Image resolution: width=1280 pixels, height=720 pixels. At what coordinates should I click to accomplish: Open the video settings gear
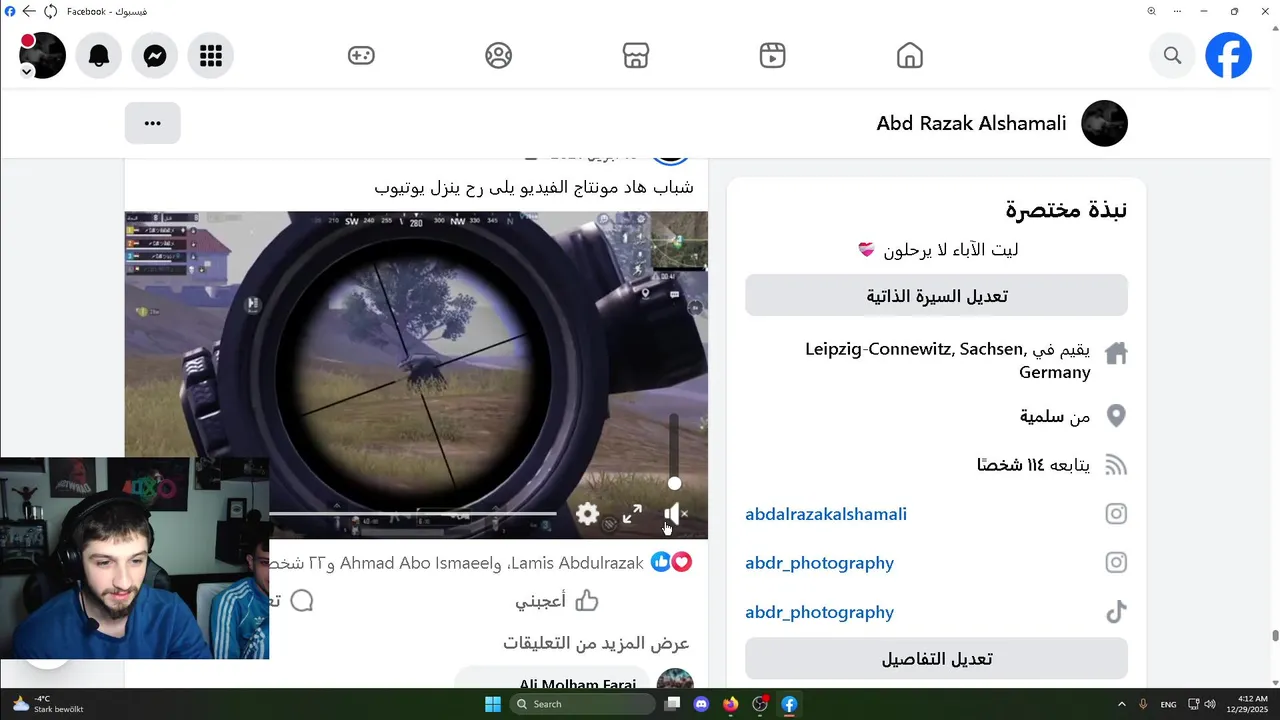(587, 514)
